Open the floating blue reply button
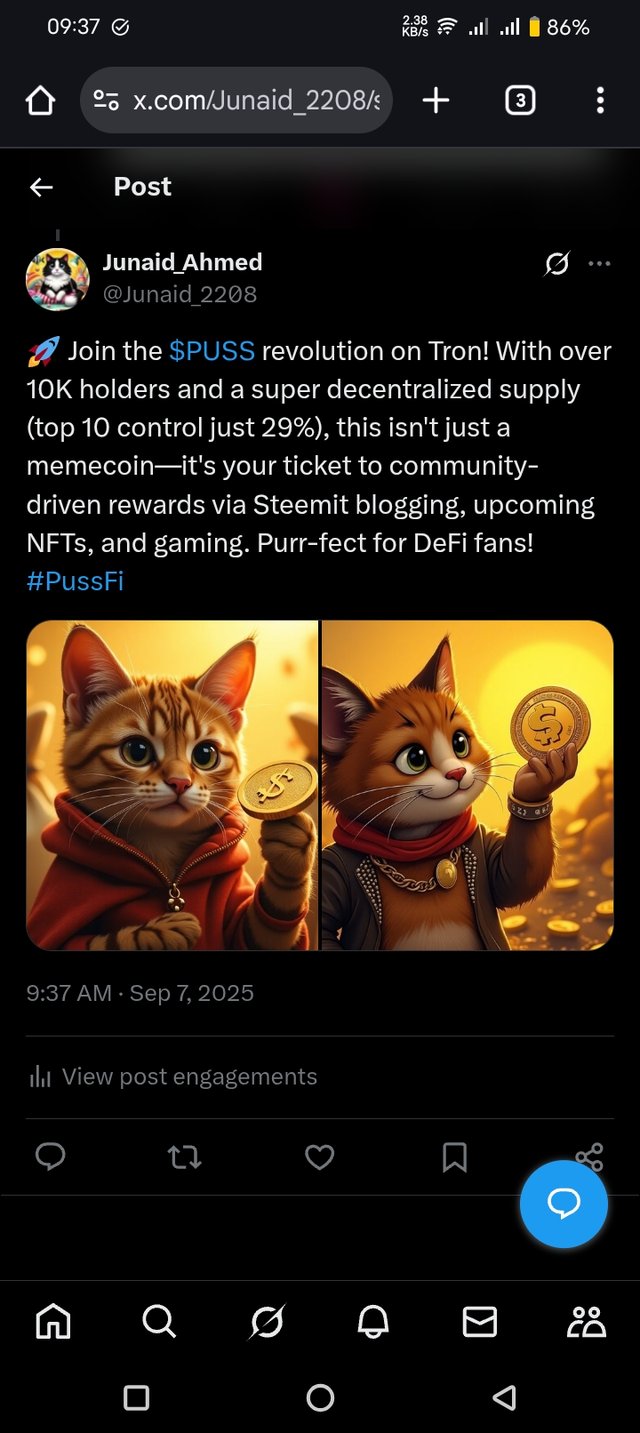This screenshot has height=1433, width=640. (x=564, y=1204)
